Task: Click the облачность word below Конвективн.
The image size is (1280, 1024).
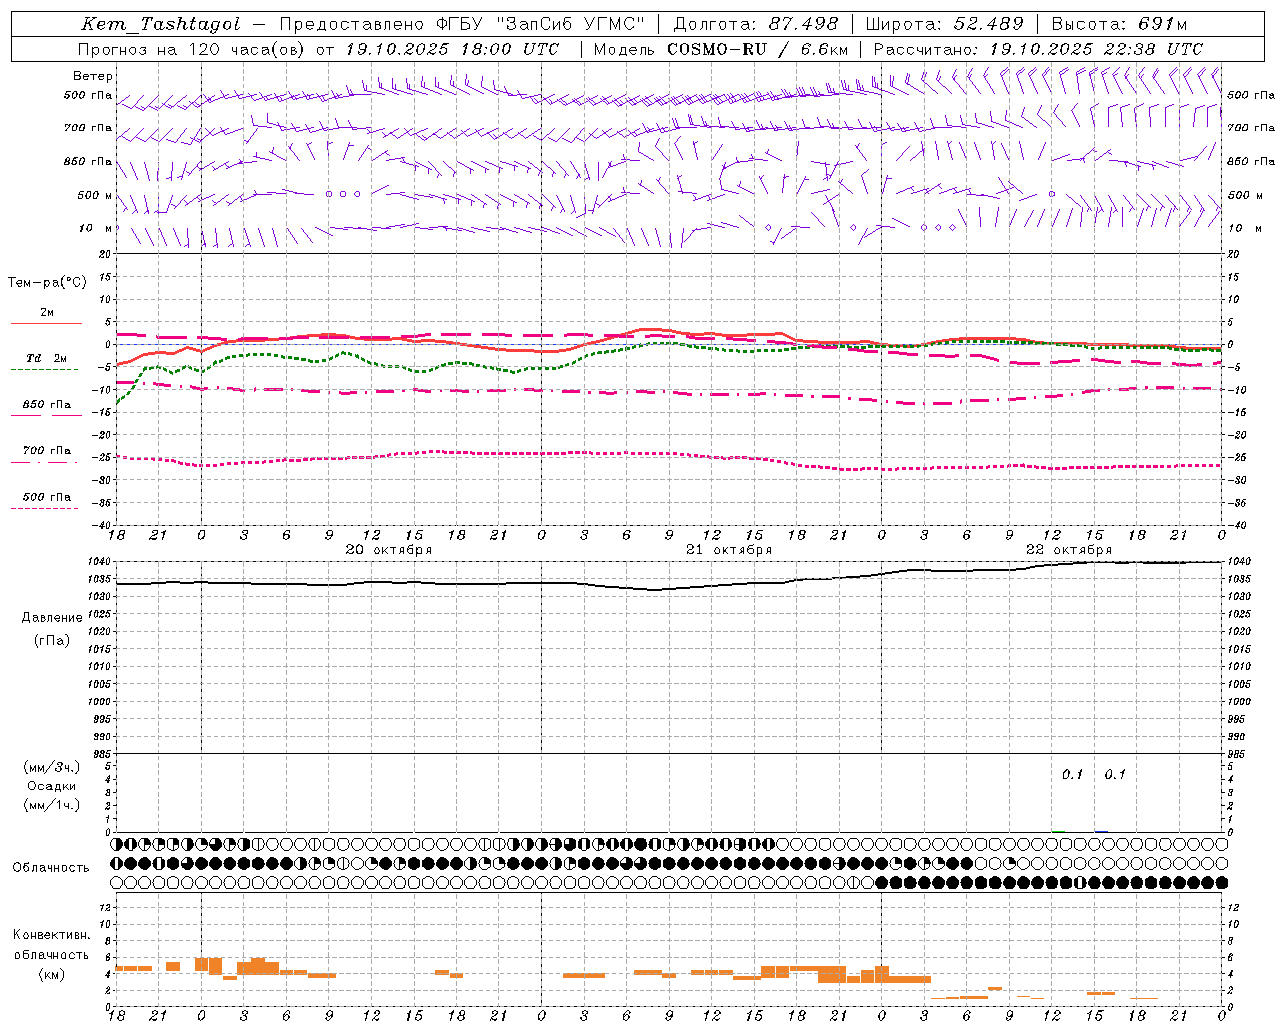Action: [x=52, y=954]
